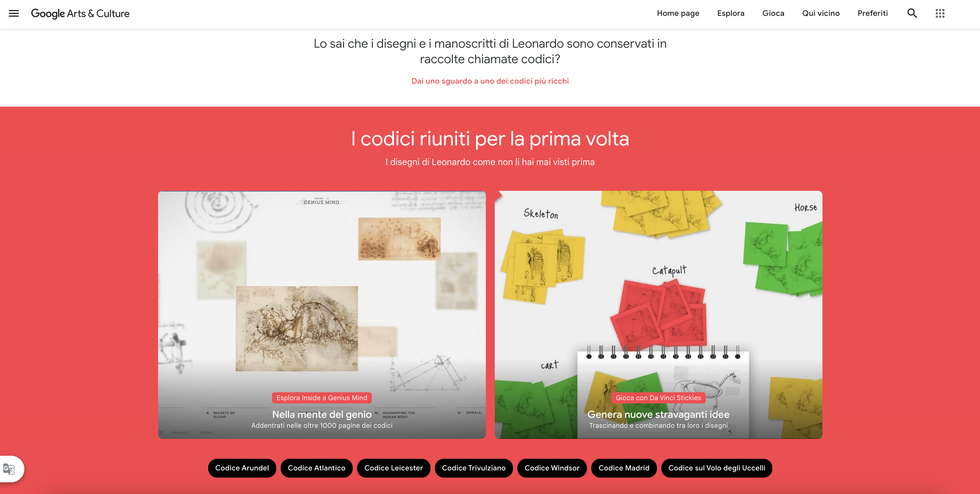Select Codice sul Volo degli Uccelli
The width and height of the screenshot is (980, 494).
tap(717, 468)
